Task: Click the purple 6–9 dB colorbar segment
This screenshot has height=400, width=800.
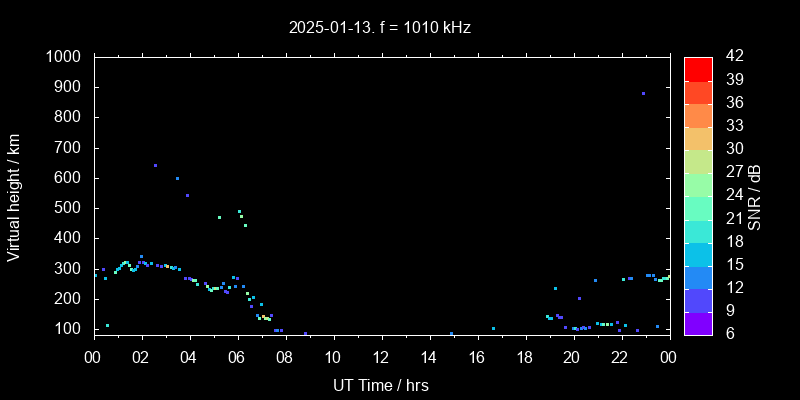Action: click(x=698, y=322)
